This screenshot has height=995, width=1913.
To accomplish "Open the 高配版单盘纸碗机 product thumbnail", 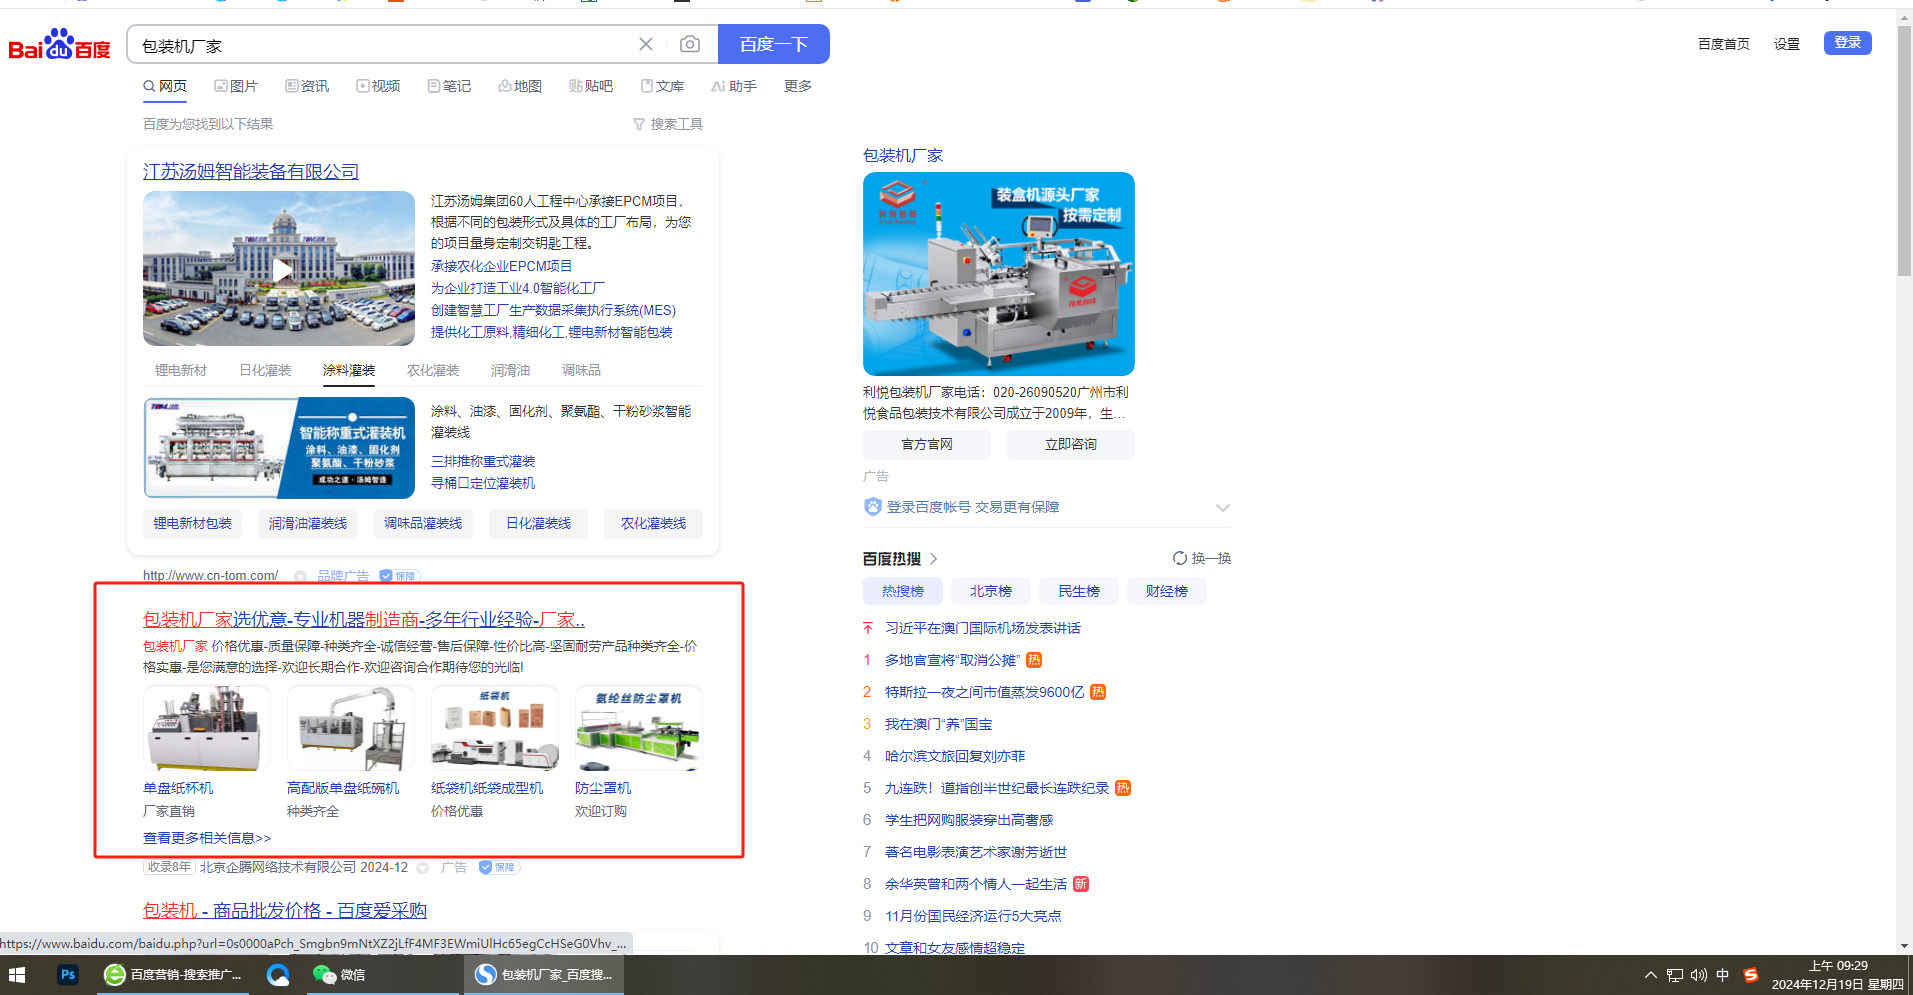I will click(351, 728).
